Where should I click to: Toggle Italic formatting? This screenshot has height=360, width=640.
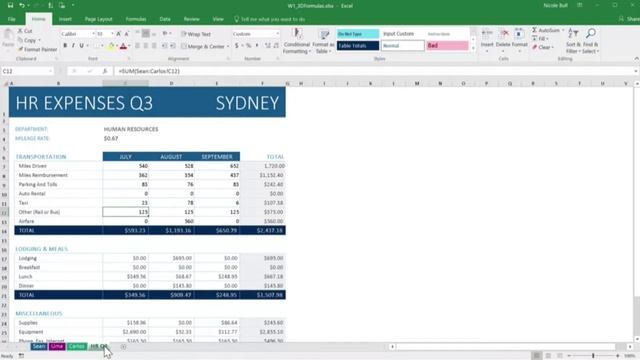pyautogui.click(x=73, y=46)
